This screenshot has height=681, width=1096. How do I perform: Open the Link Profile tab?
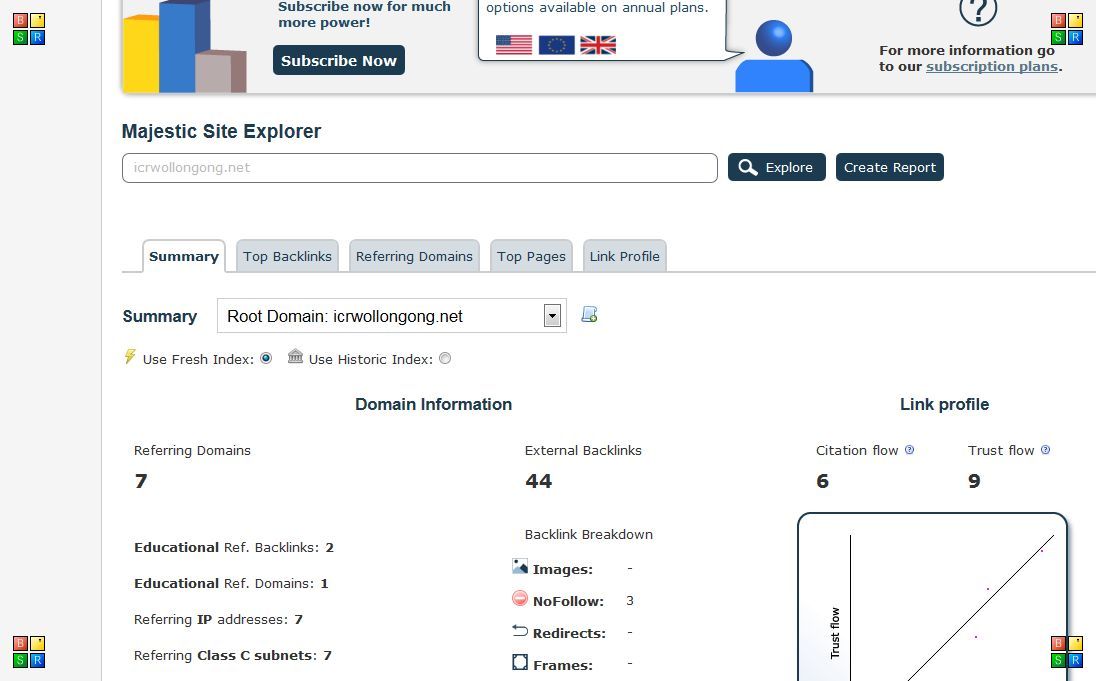[625, 256]
